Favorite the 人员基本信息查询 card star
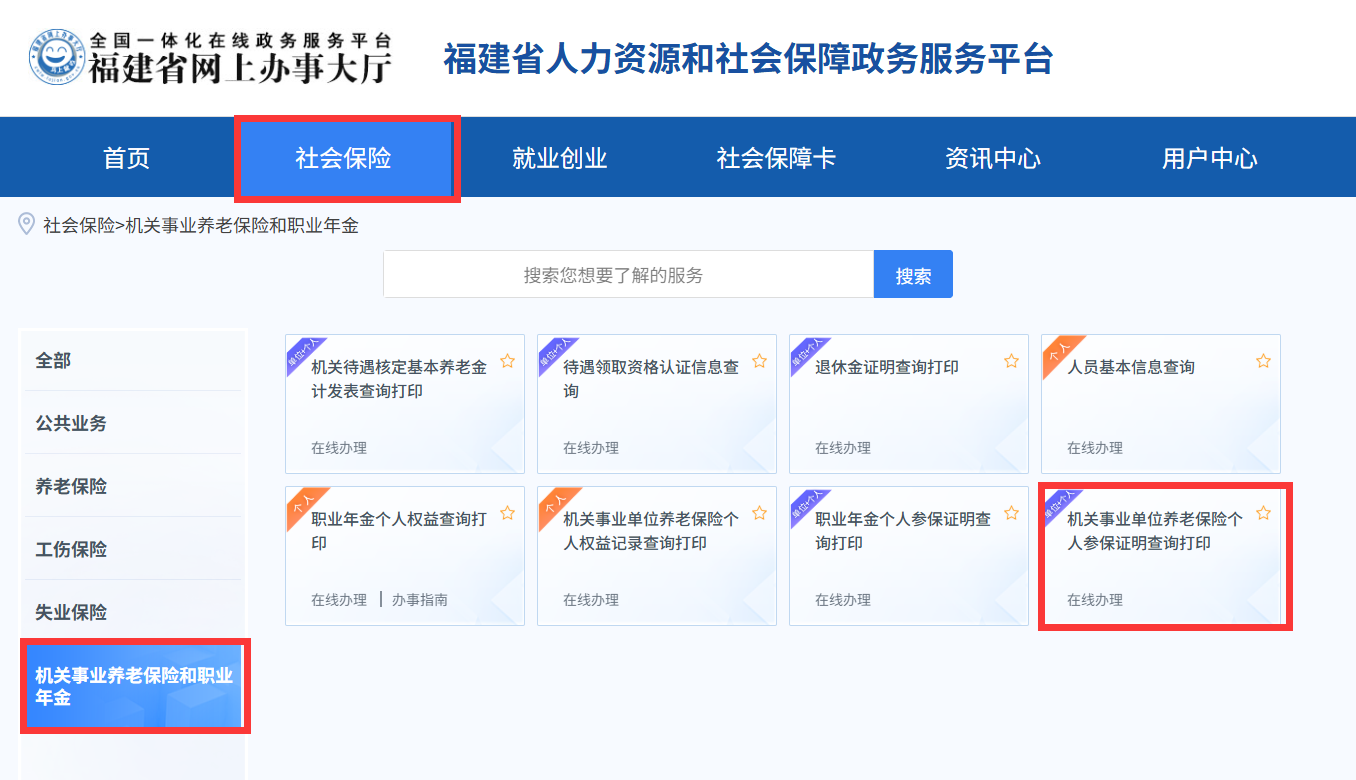This screenshot has width=1356, height=780. (1263, 361)
